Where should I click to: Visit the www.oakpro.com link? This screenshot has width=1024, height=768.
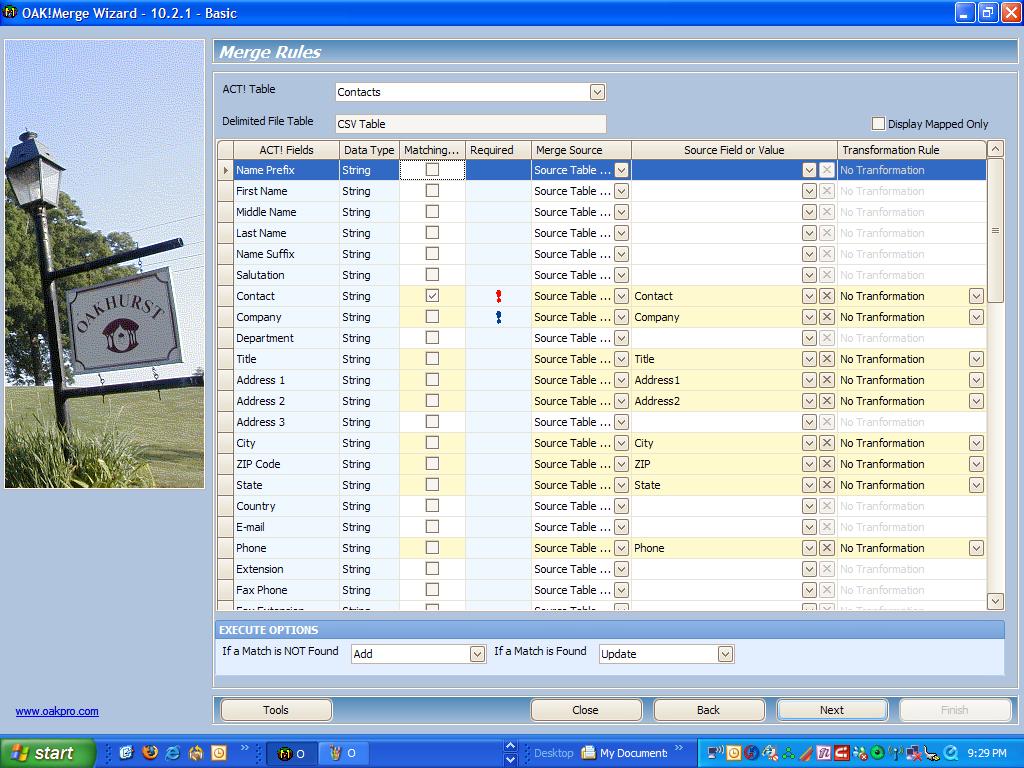coord(57,711)
